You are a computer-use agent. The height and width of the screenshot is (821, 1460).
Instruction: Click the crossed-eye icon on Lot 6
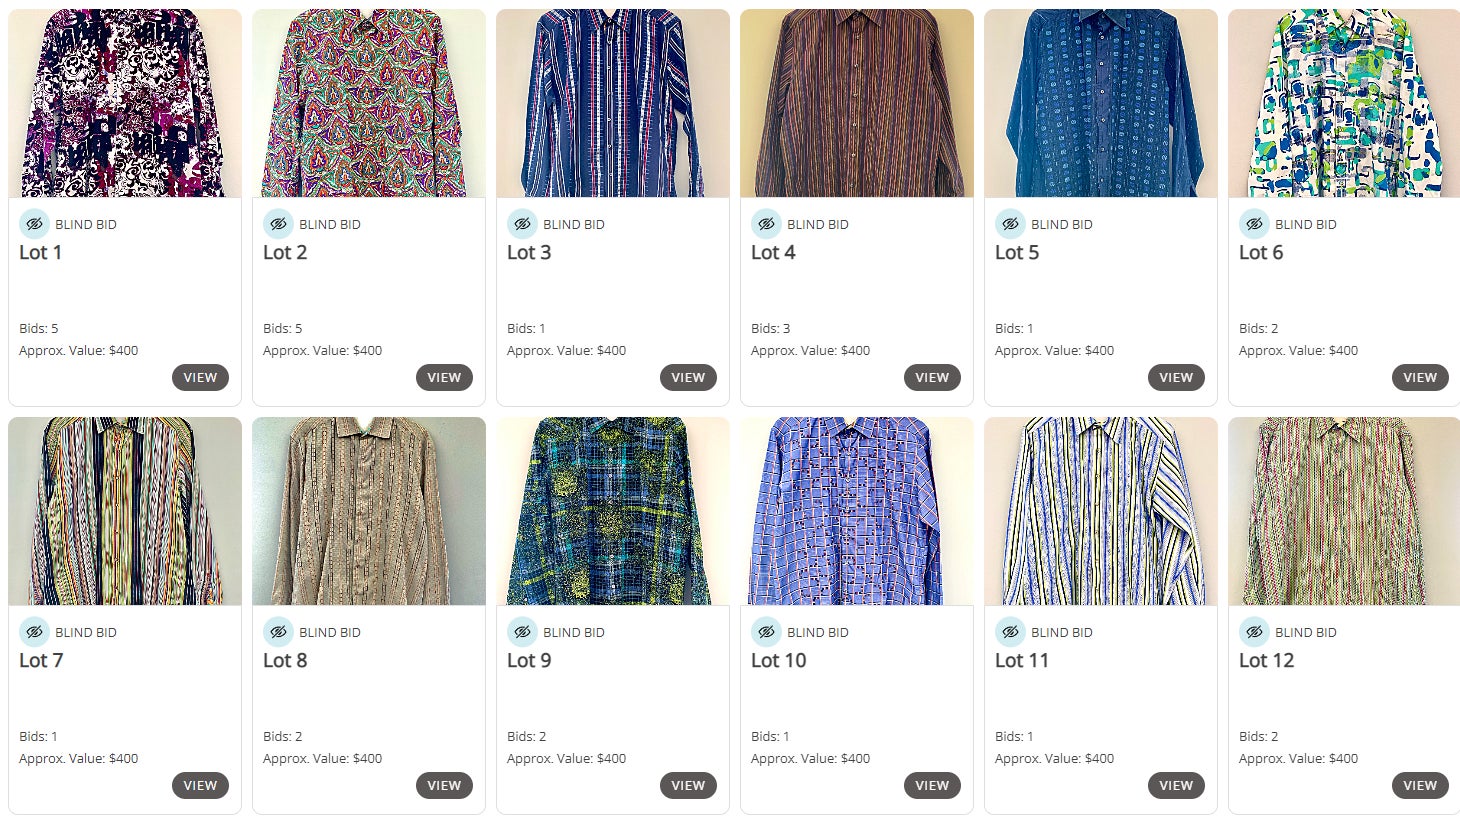[x=1254, y=224]
